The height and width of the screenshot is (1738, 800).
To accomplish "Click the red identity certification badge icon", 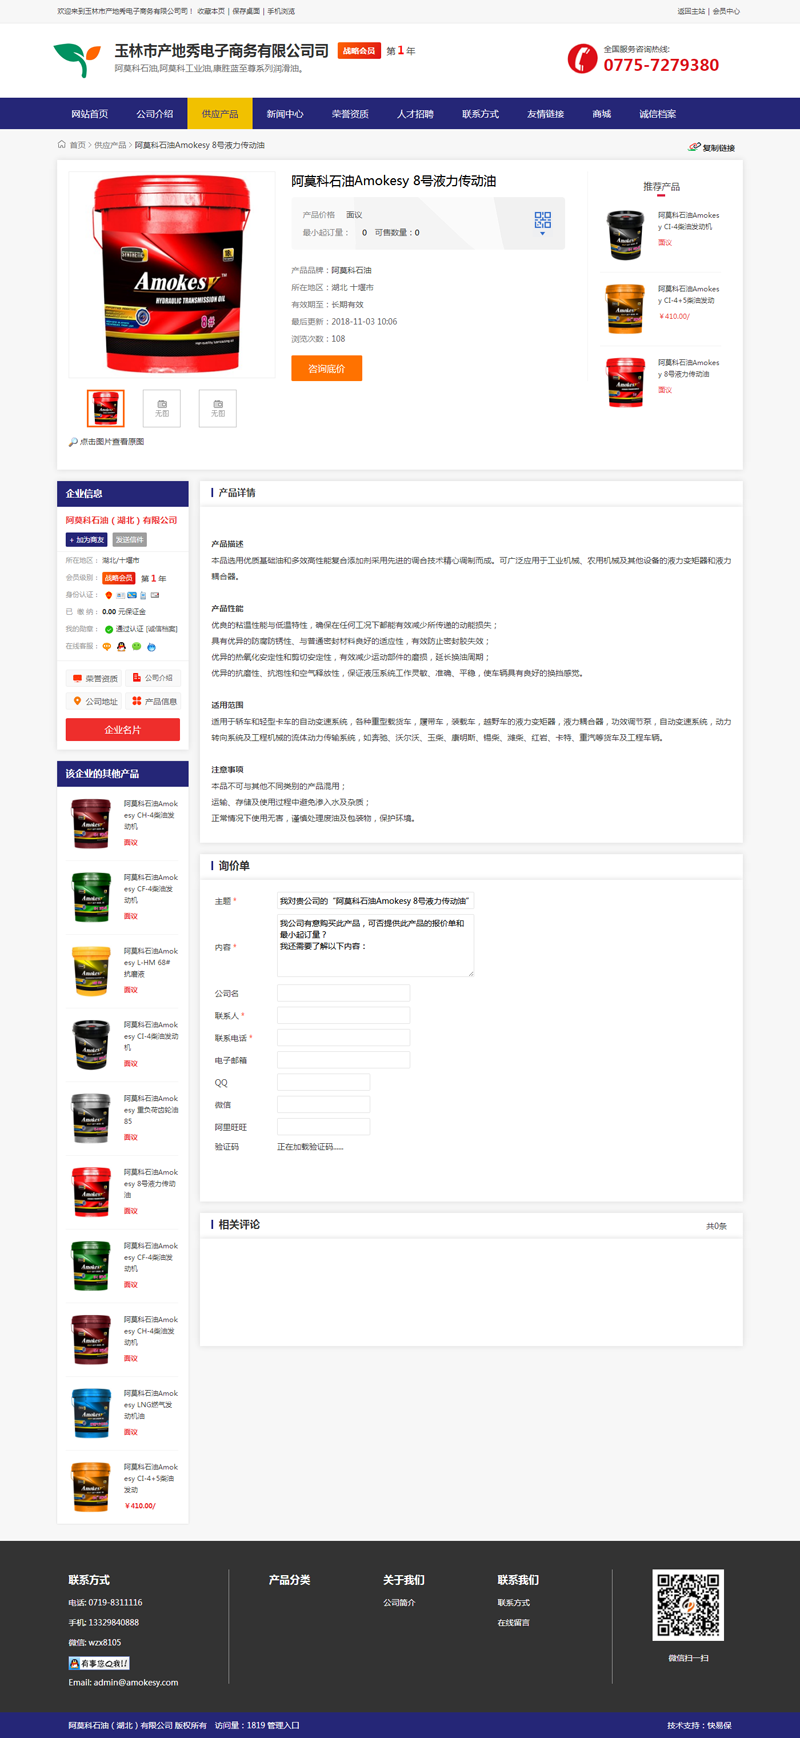I will pos(108,595).
